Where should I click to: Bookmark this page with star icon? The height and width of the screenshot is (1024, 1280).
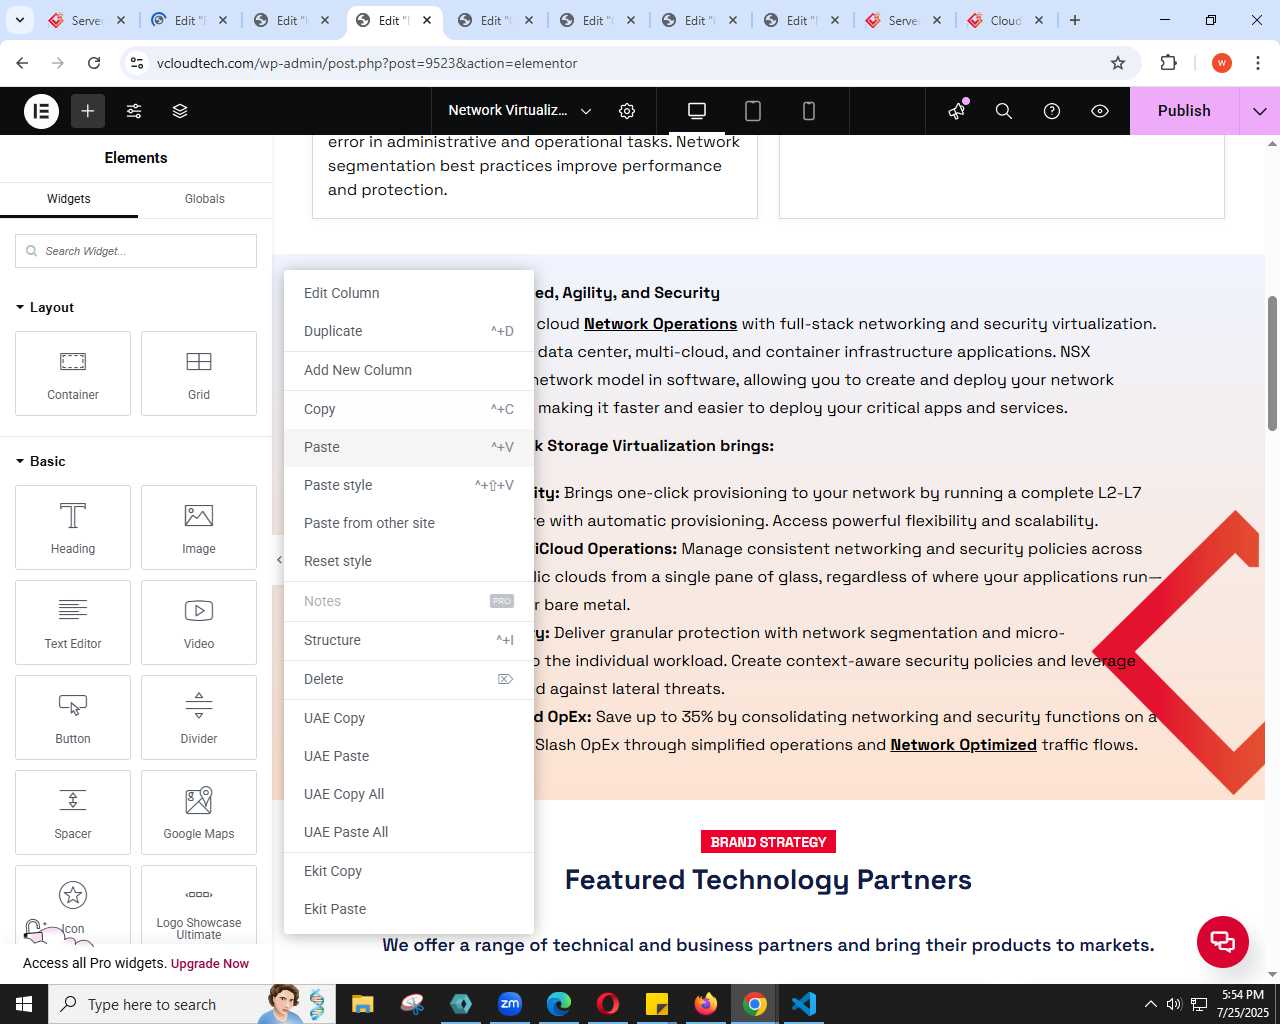click(1118, 63)
